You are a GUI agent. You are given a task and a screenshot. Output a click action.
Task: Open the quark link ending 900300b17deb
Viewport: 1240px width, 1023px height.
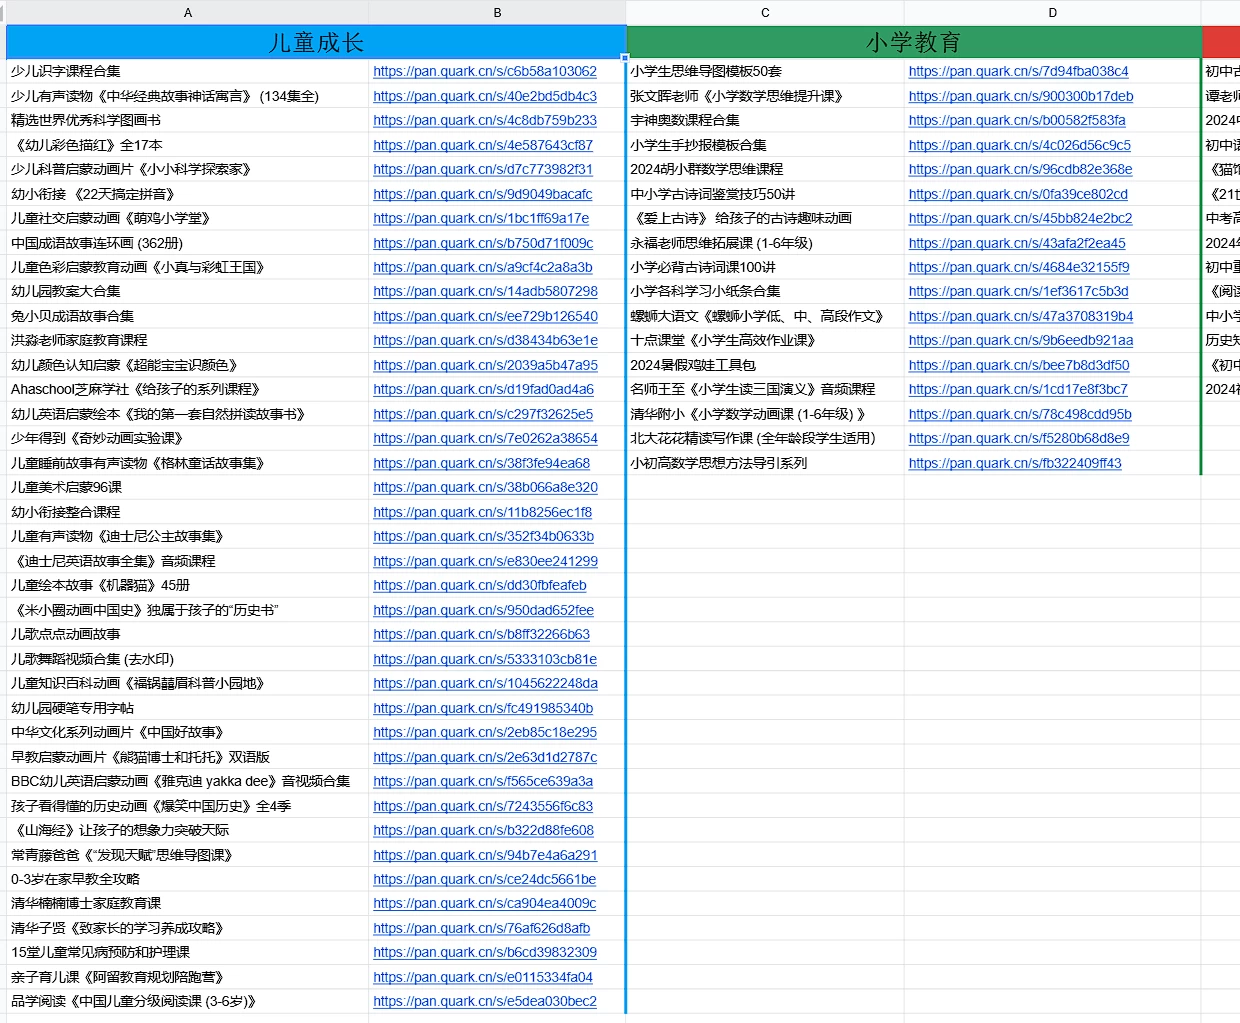1021,96
